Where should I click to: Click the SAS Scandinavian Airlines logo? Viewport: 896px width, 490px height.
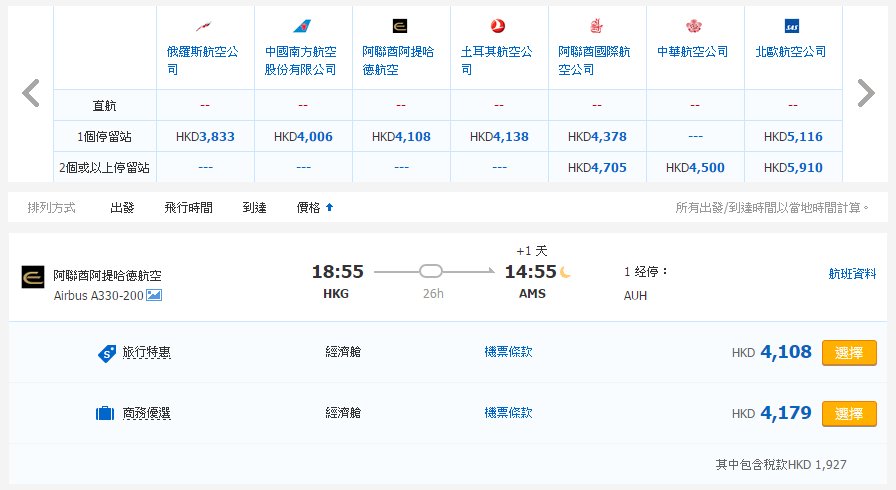(792, 26)
